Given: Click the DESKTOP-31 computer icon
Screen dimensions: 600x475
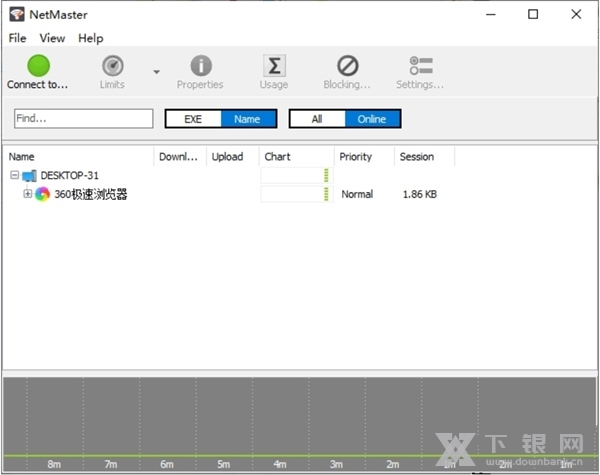Looking at the screenshot, I should click(x=29, y=176).
